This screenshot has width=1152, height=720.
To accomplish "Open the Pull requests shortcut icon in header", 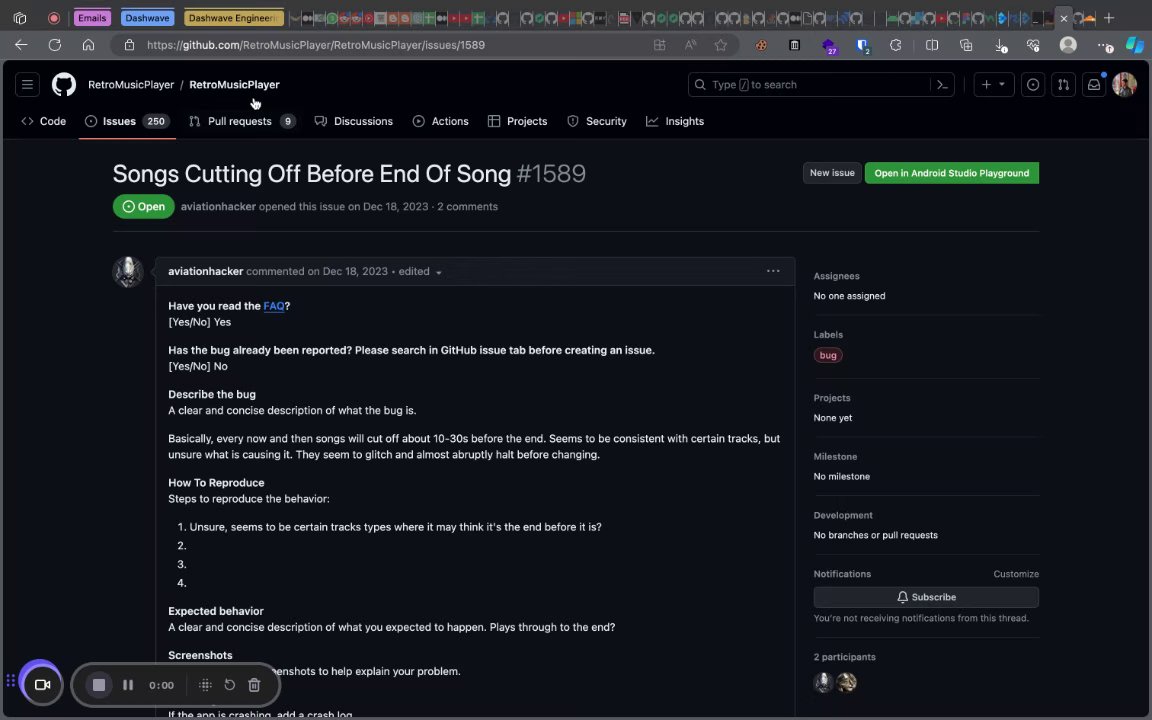I will (1063, 84).
